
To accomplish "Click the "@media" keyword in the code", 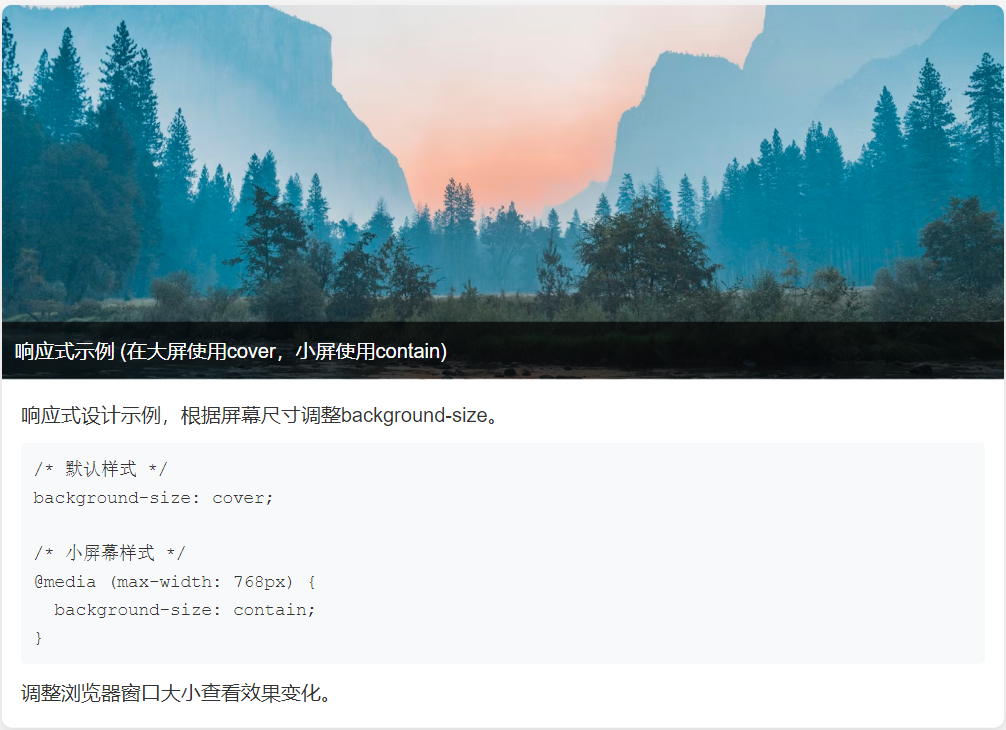I will [65, 581].
